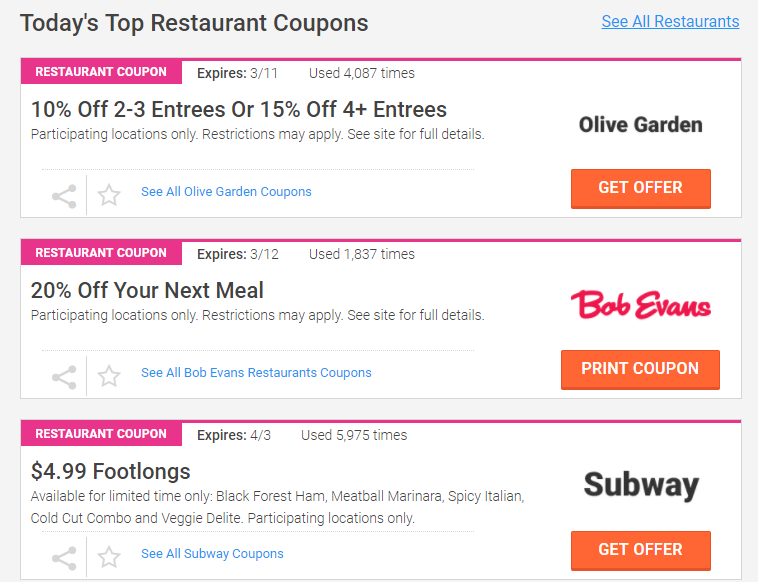
Task: Select the 10% Off 2-3 Entrees coupon title
Action: (239, 109)
